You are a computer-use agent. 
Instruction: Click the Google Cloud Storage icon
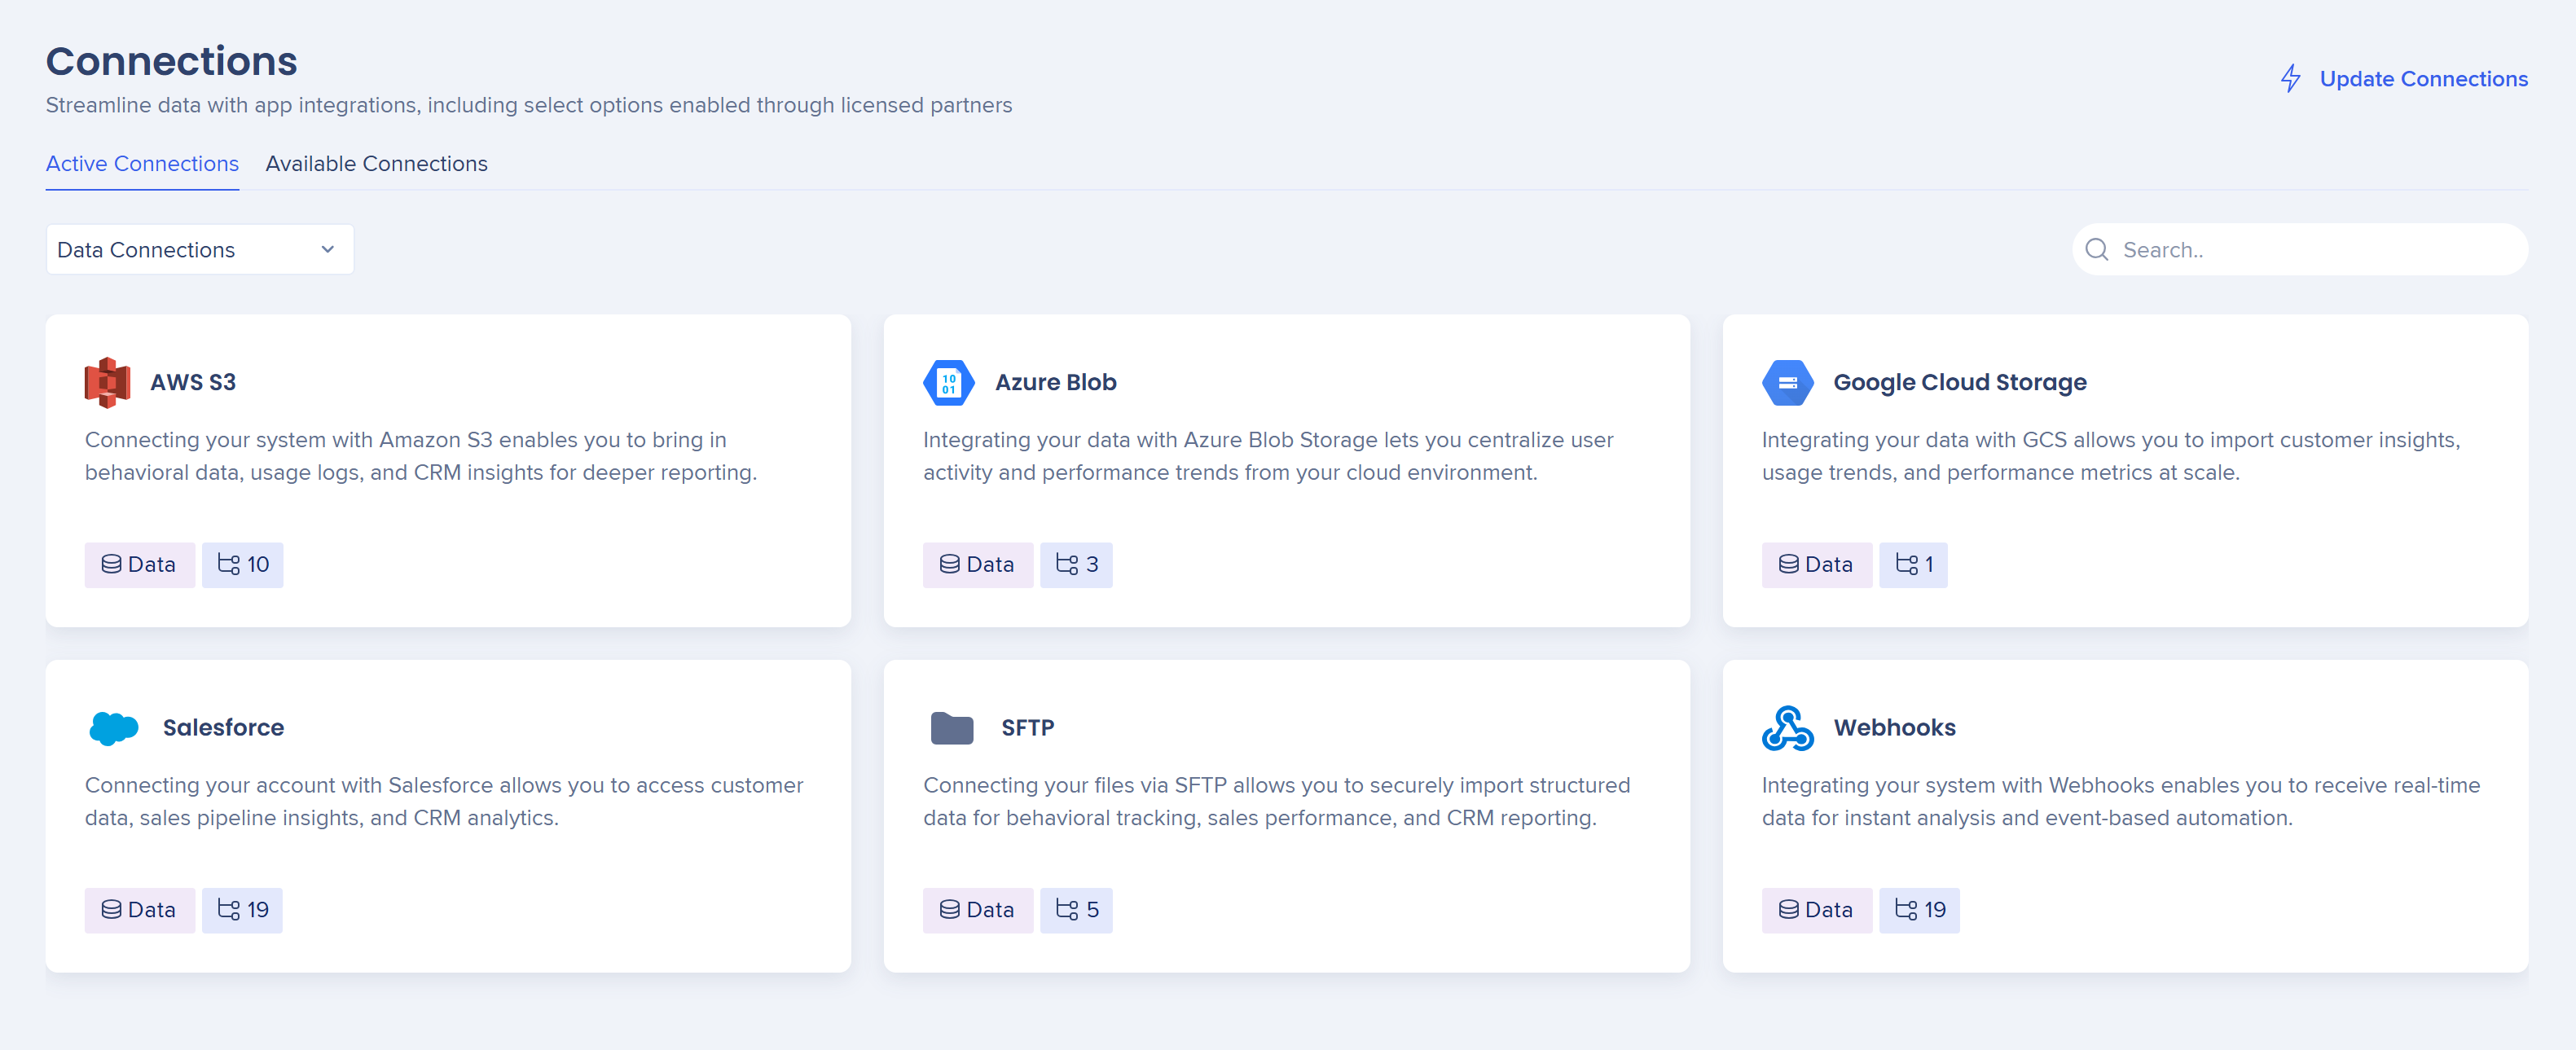click(x=1787, y=382)
